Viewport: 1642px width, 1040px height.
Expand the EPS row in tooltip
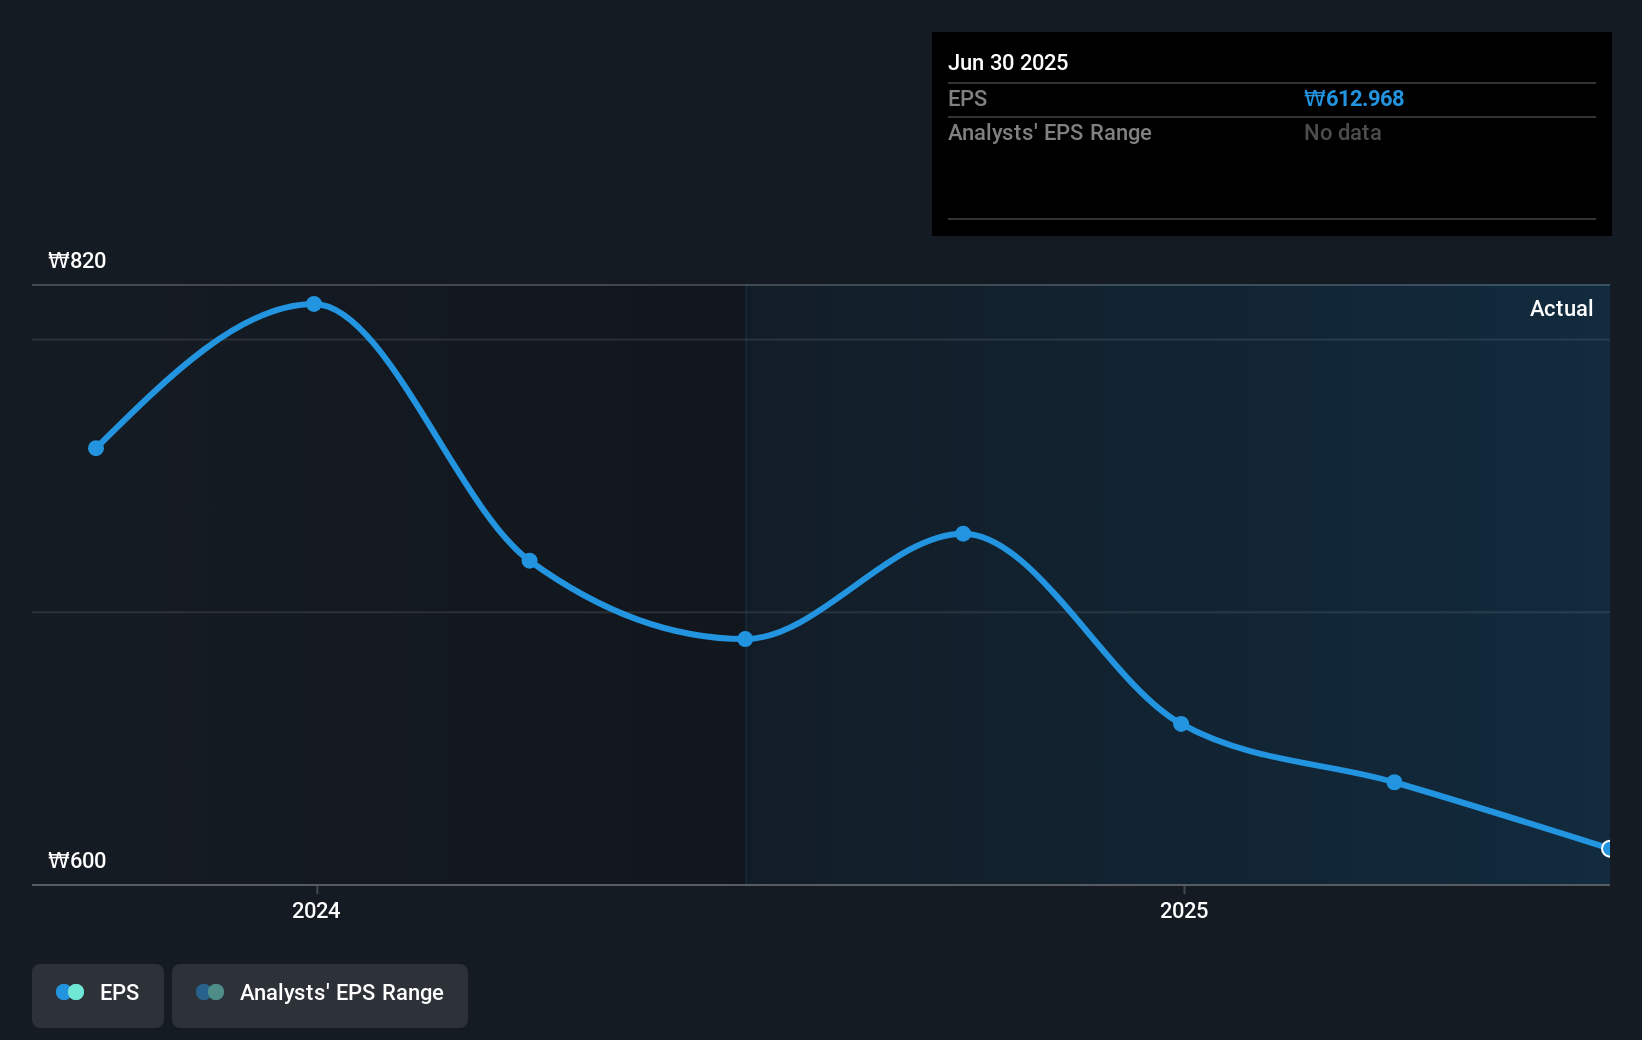[967, 98]
